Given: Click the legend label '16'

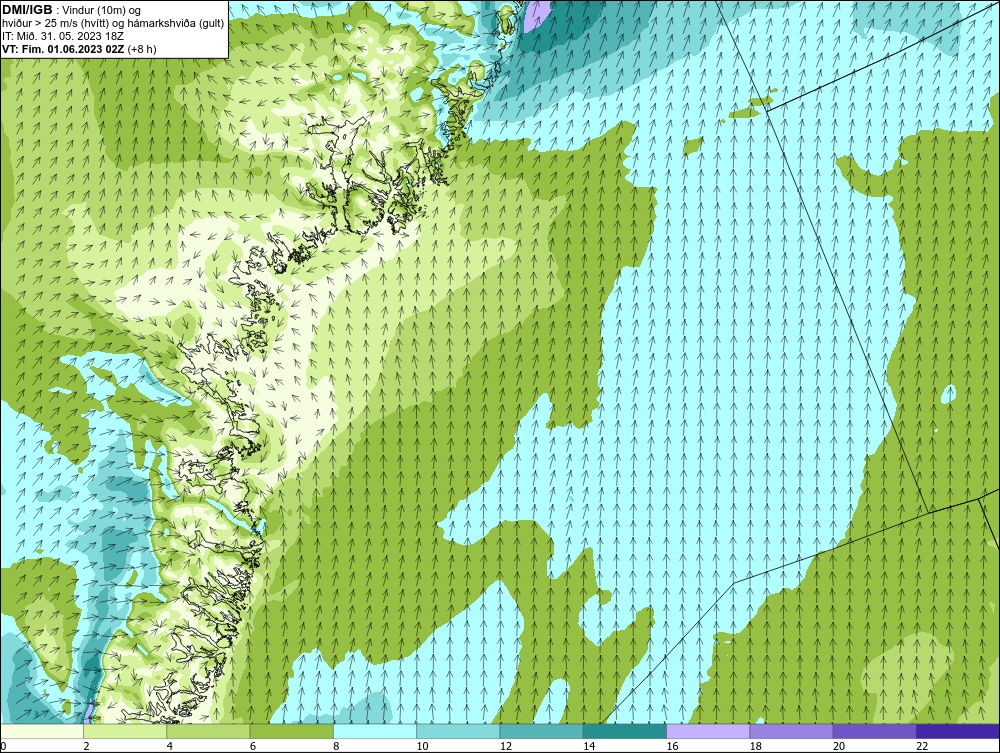Looking at the screenshot, I should click(672, 747).
